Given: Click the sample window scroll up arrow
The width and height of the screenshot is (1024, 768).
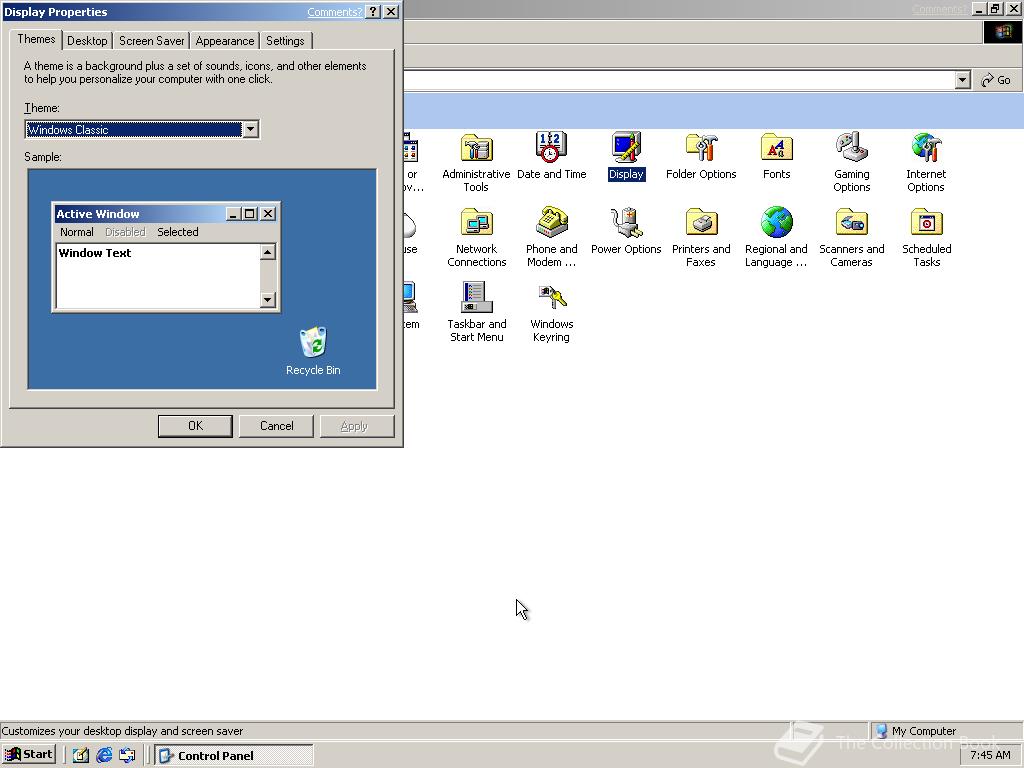Looking at the screenshot, I should (268, 252).
